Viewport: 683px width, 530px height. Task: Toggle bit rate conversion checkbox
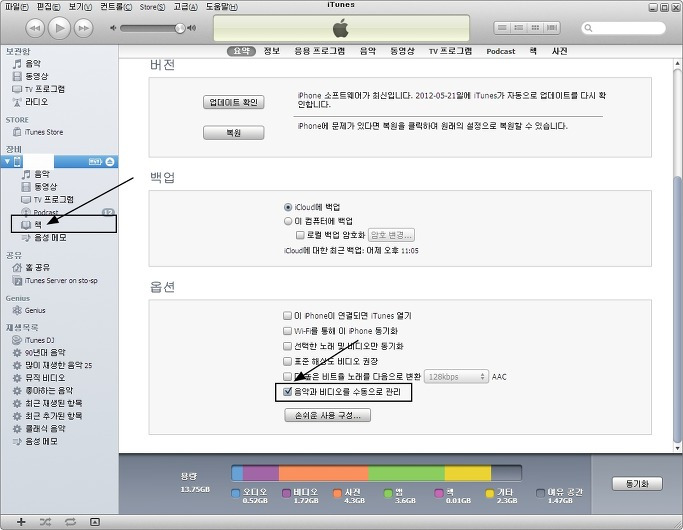287,377
